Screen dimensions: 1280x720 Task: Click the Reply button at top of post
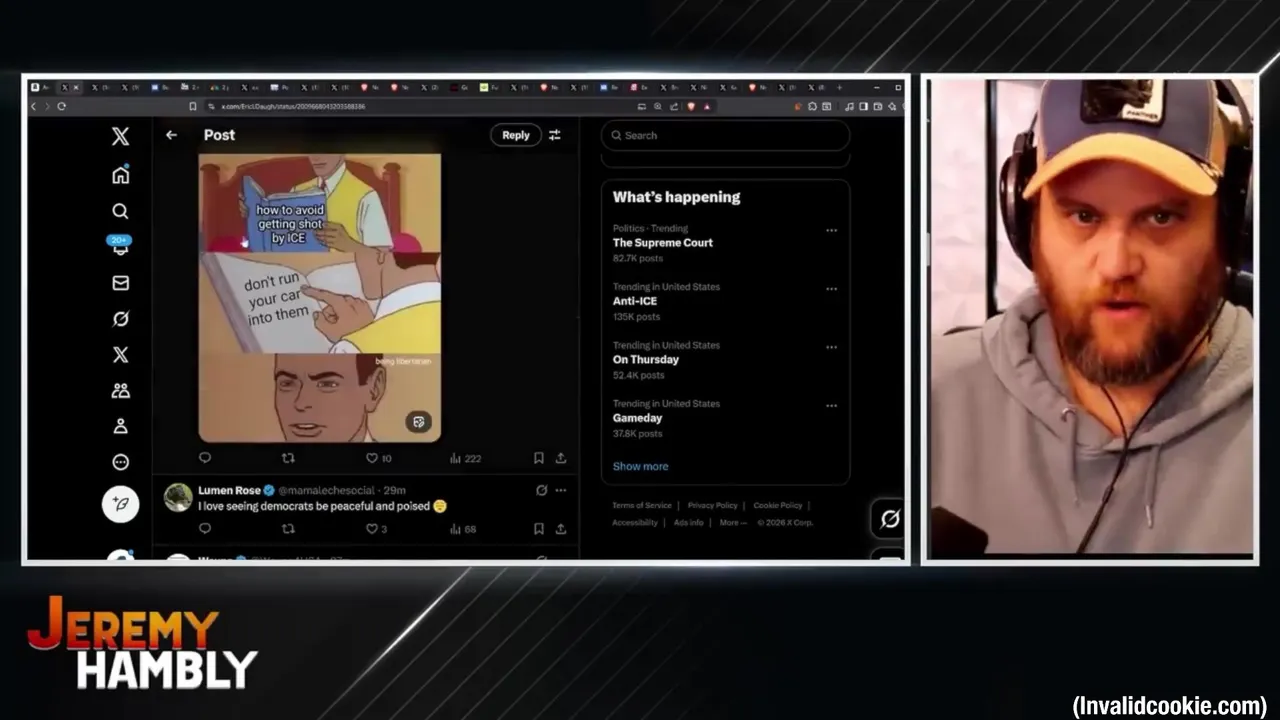(x=516, y=135)
